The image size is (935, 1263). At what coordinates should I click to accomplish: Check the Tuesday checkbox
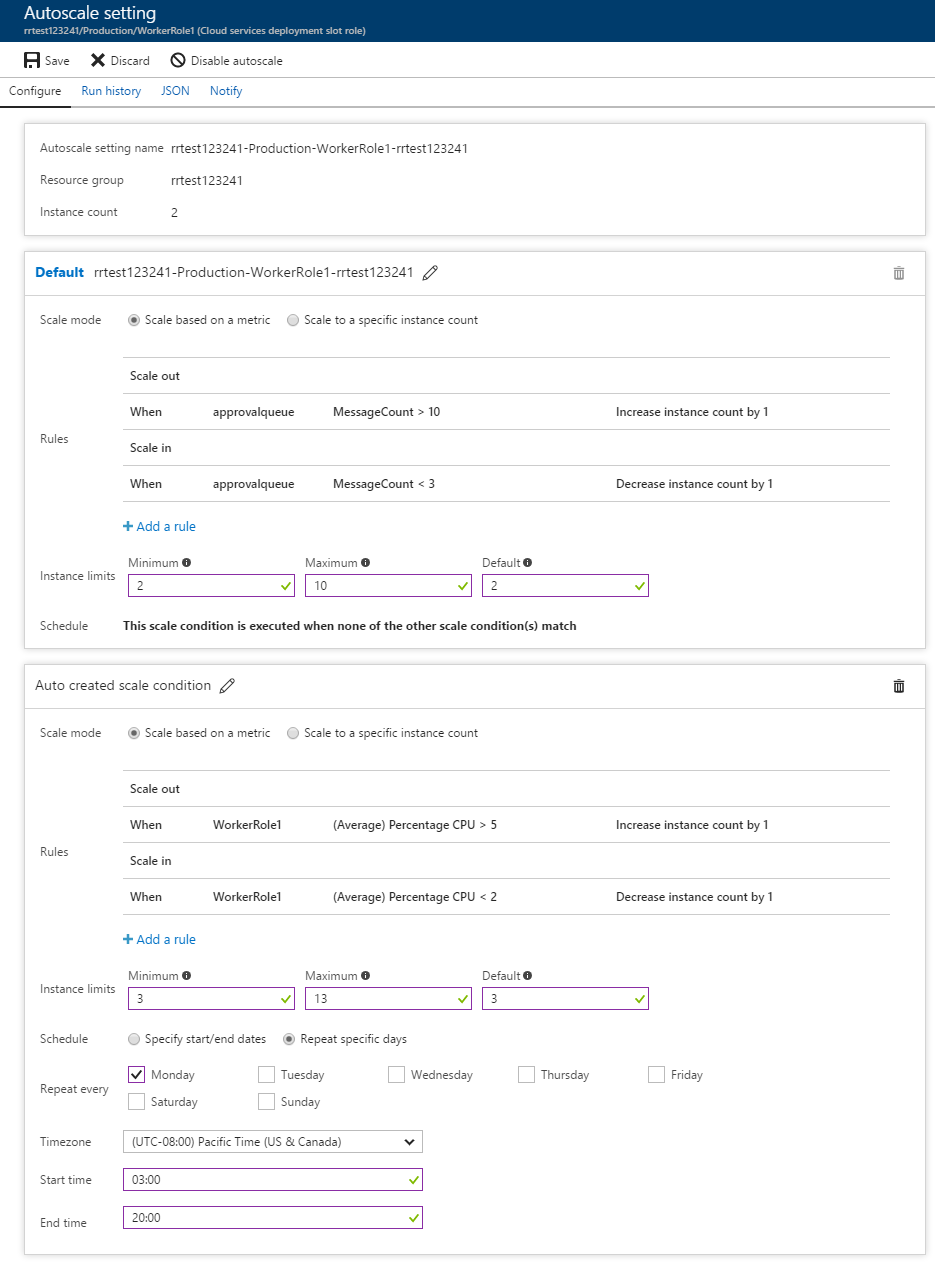pyautogui.click(x=266, y=1075)
